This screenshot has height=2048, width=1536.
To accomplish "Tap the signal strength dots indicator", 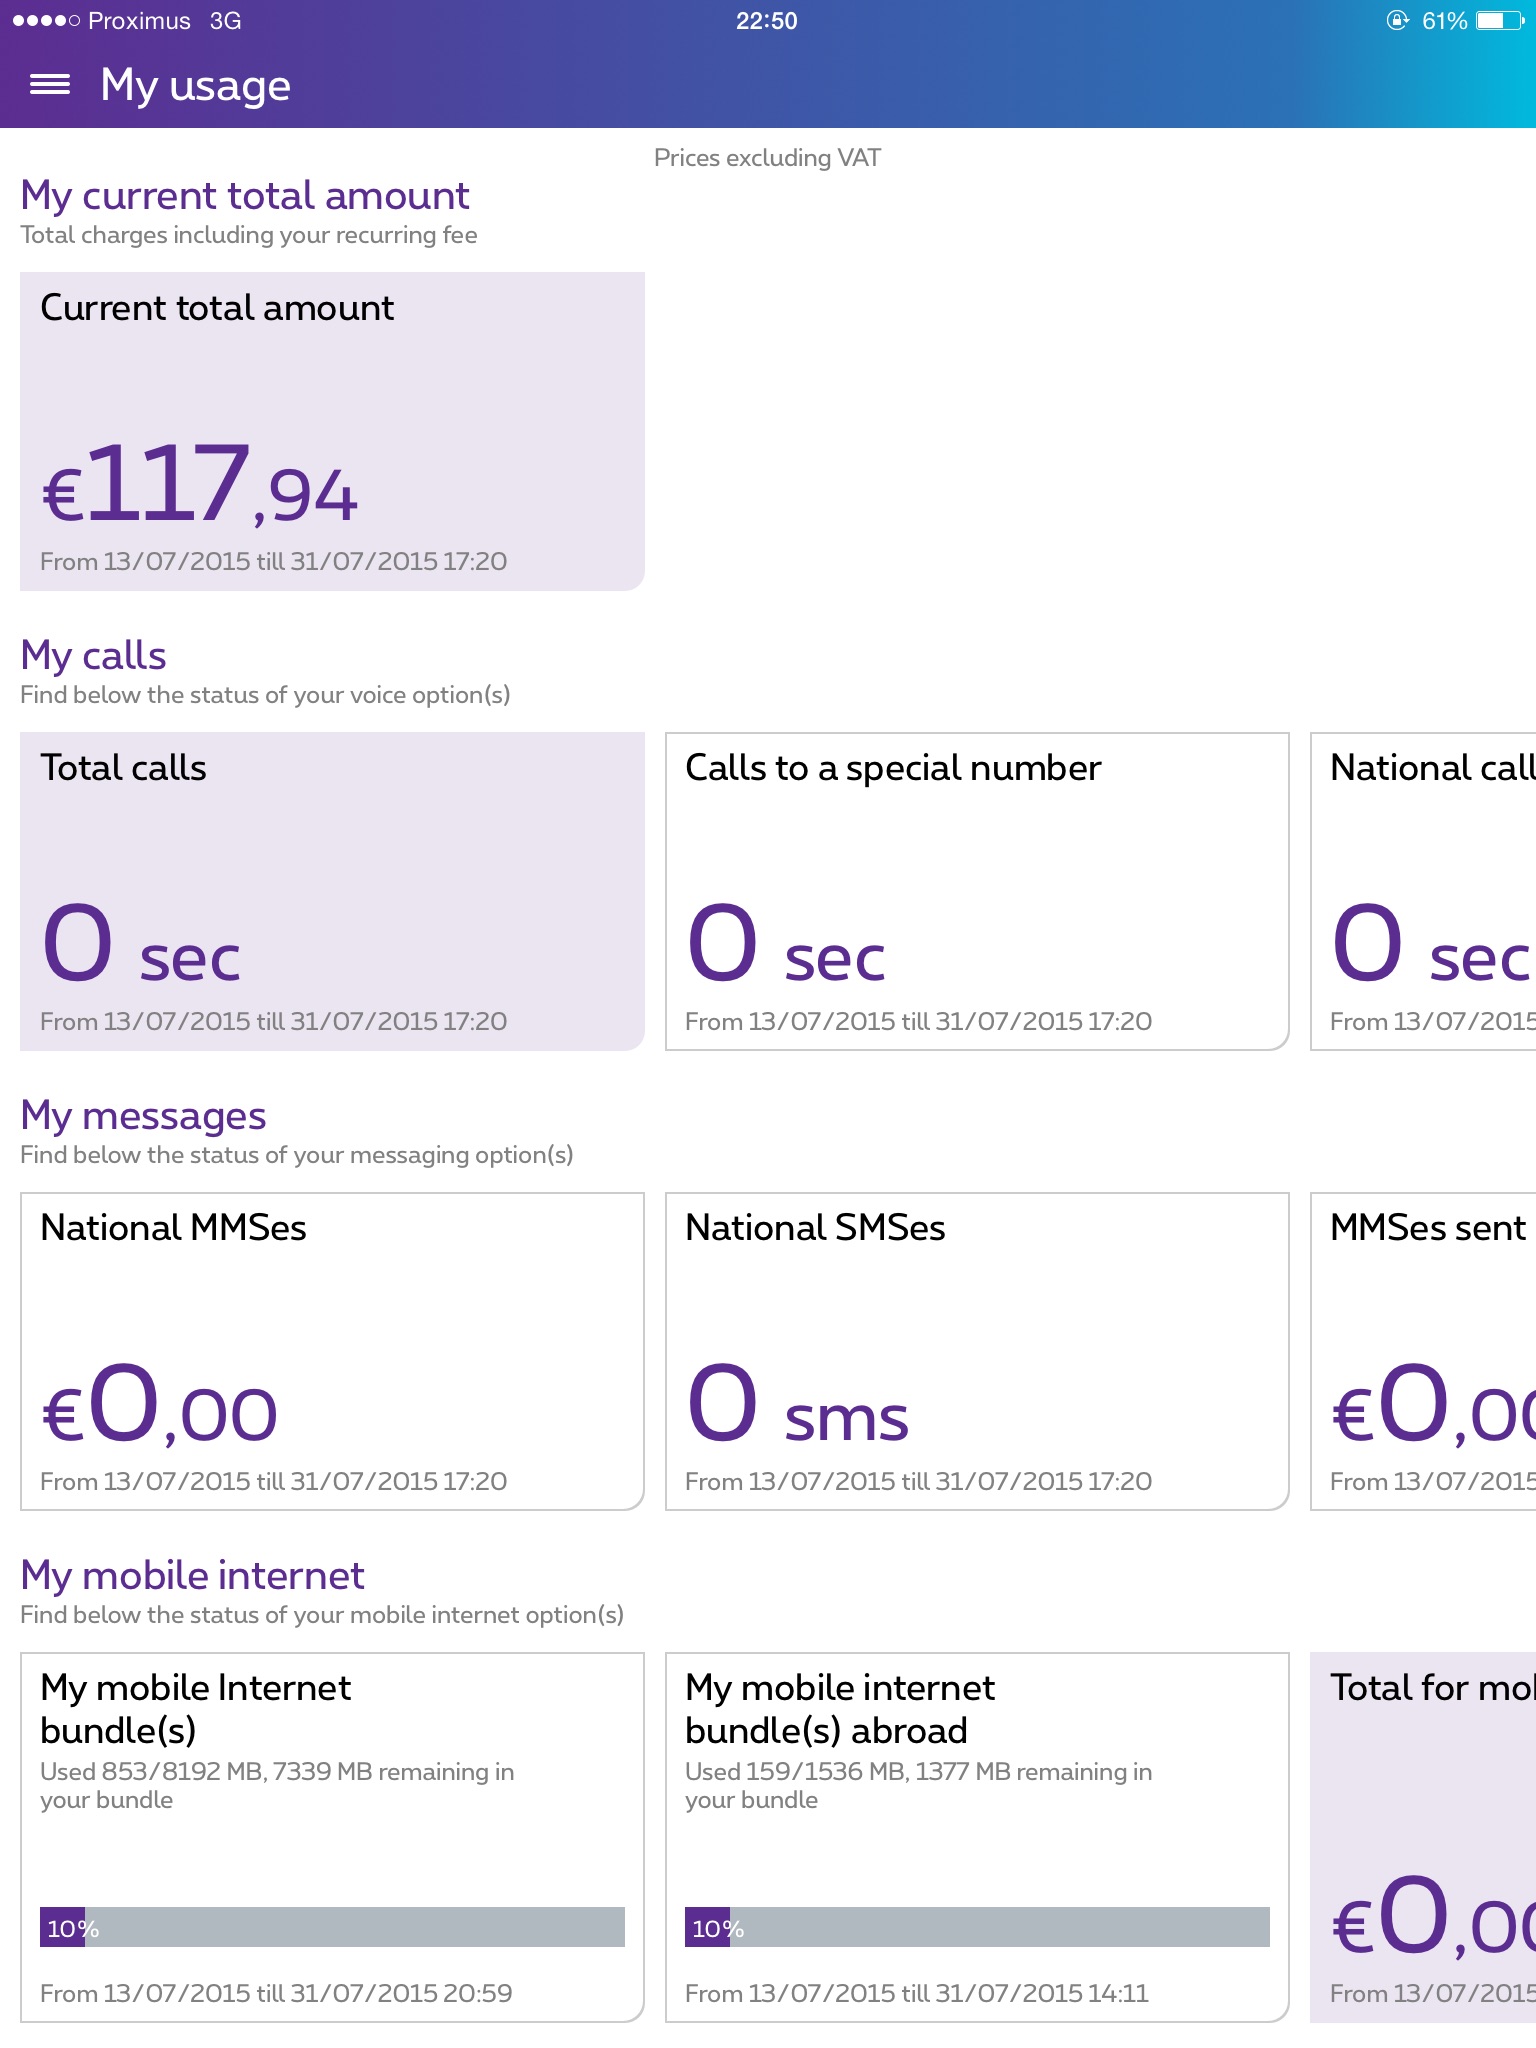I will point(45,21).
